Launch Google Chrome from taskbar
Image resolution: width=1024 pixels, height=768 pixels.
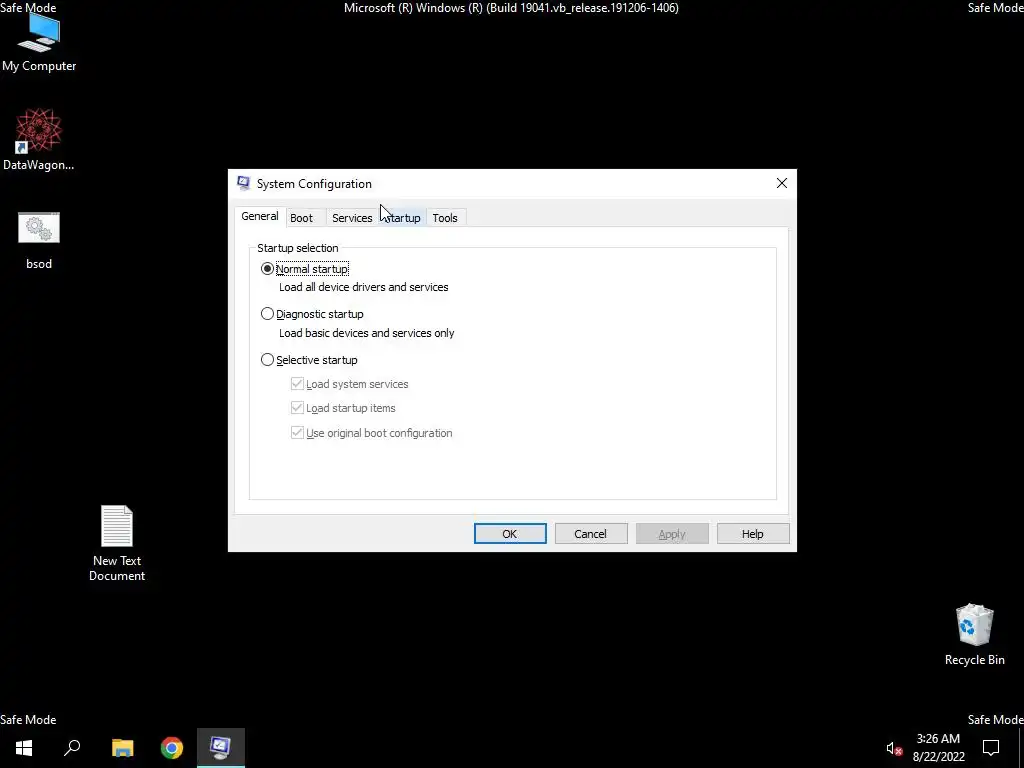point(172,747)
